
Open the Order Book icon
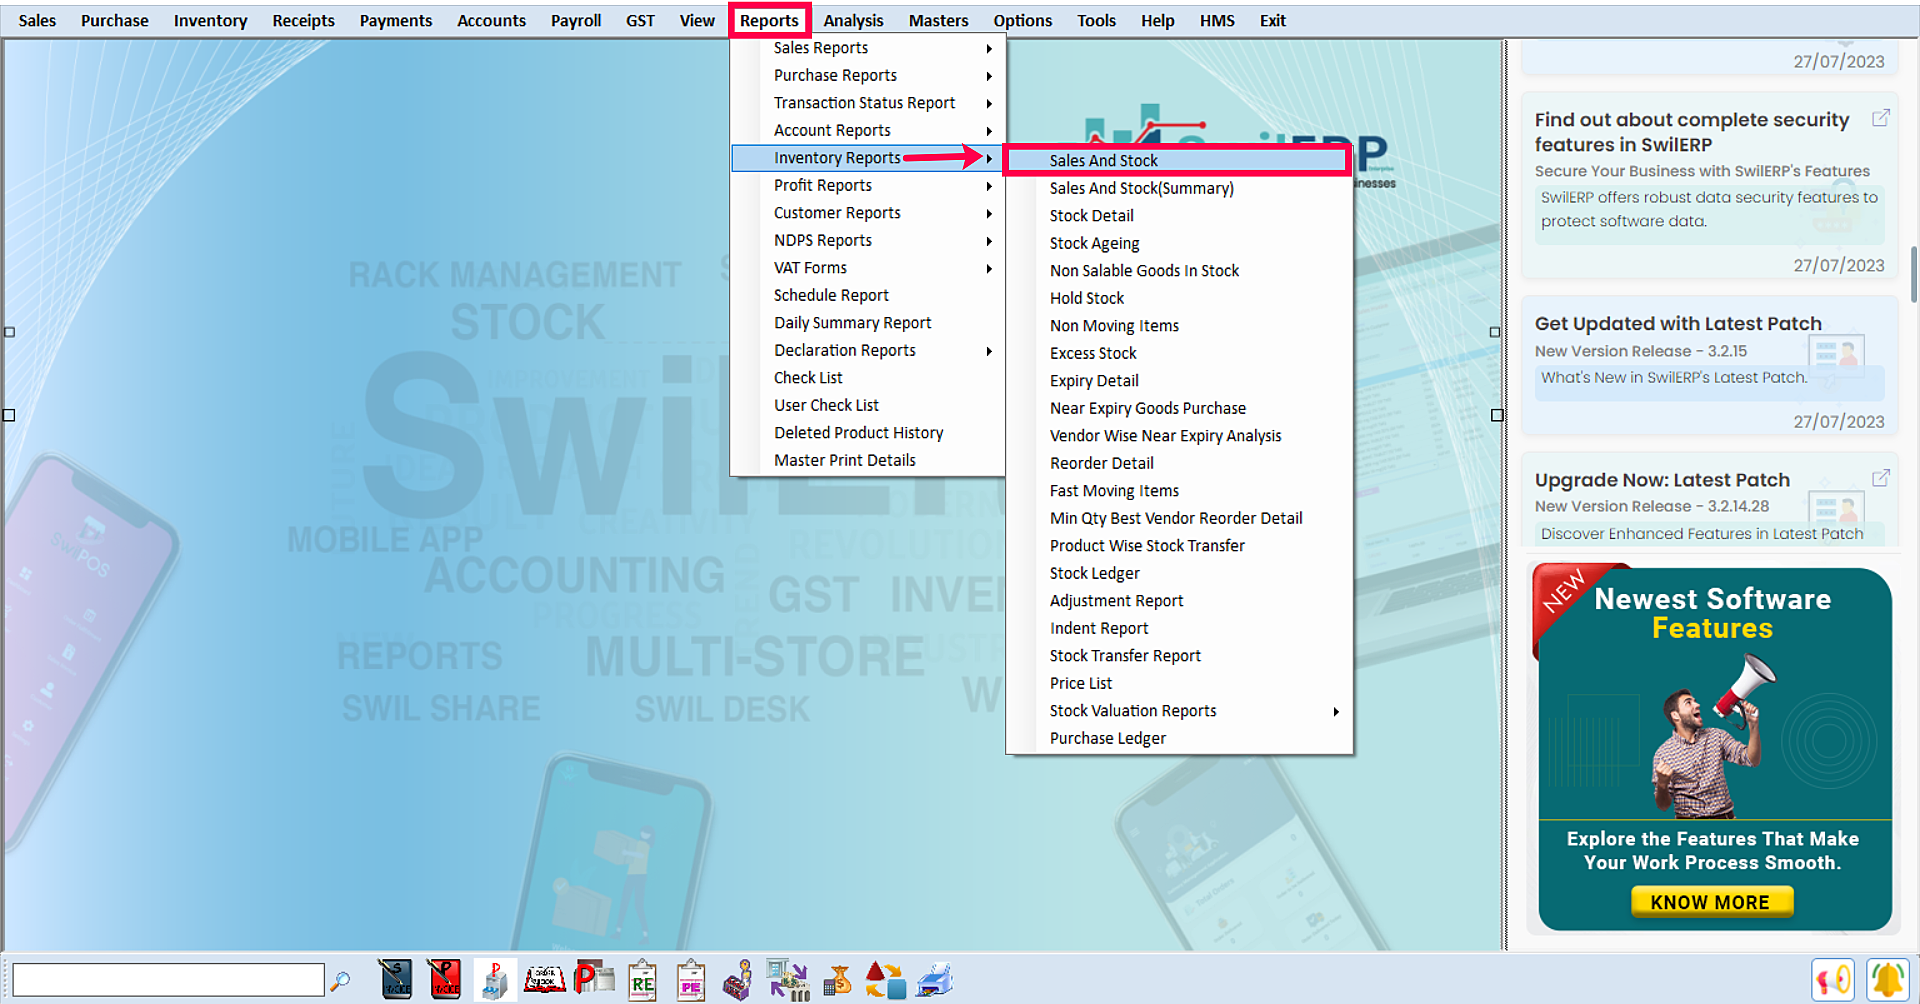click(x=545, y=980)
